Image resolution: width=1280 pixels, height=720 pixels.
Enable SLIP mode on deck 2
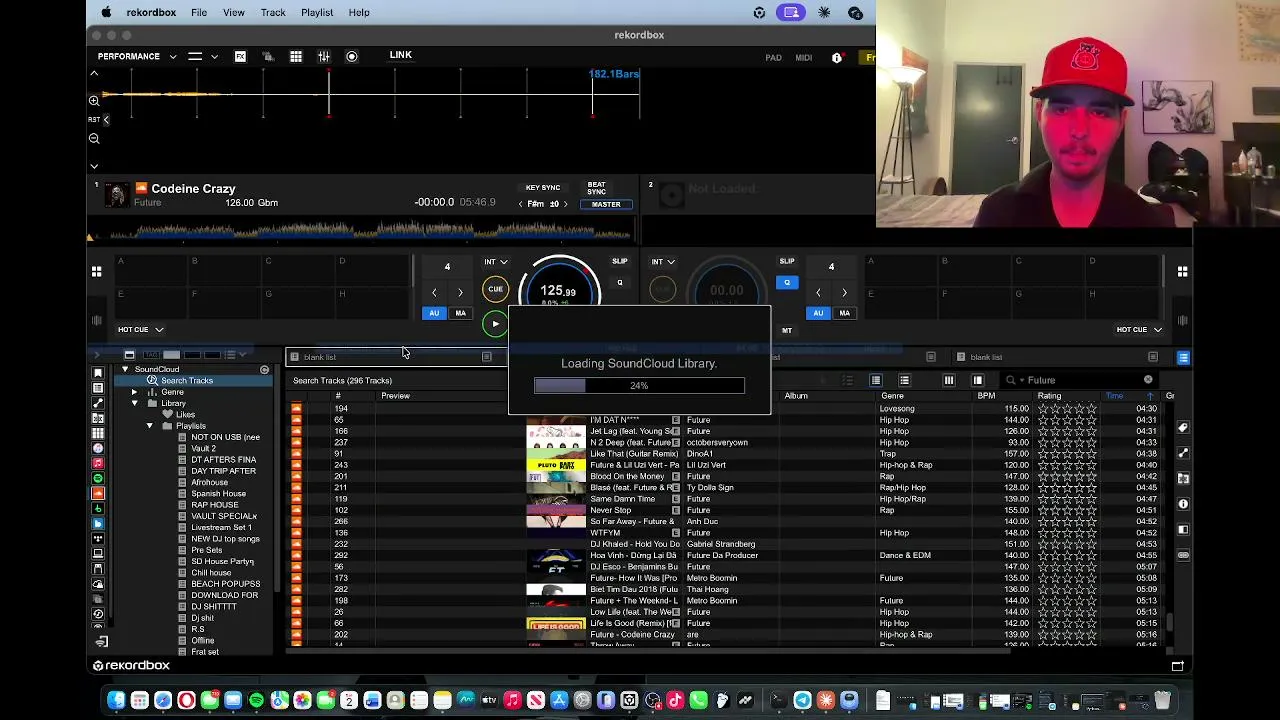pos(787,262)
